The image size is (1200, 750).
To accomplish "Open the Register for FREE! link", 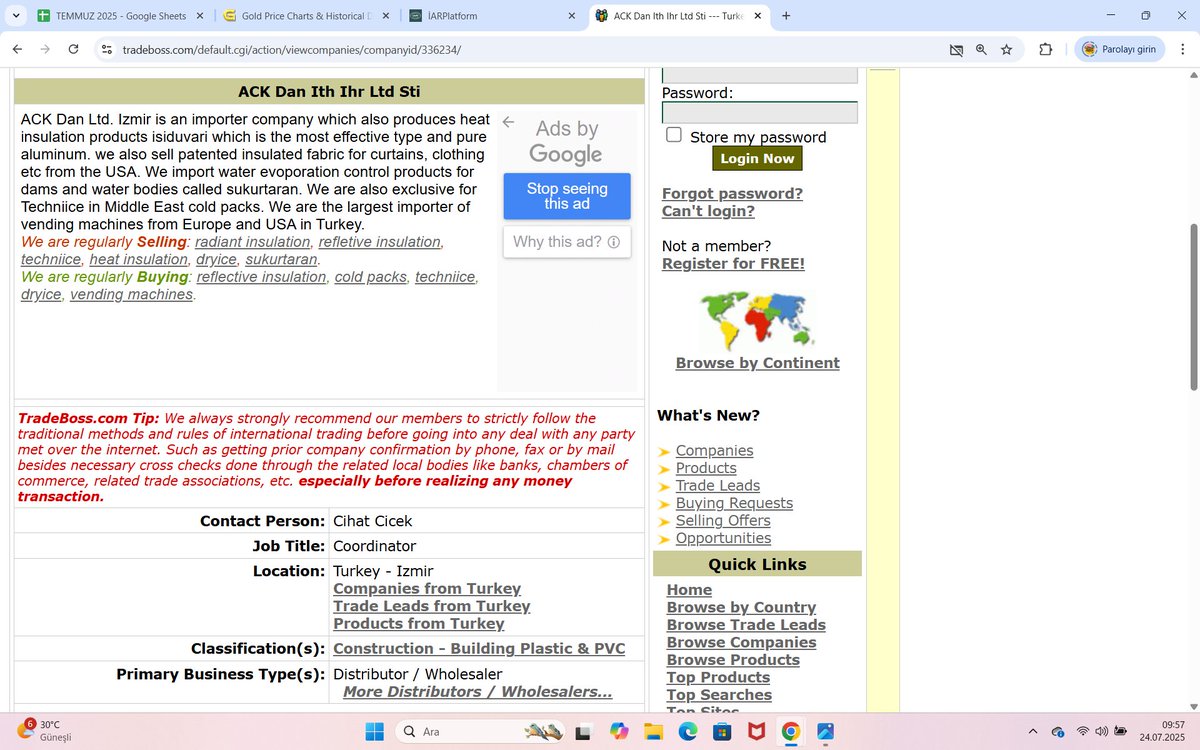I will [x=733, y=264].
